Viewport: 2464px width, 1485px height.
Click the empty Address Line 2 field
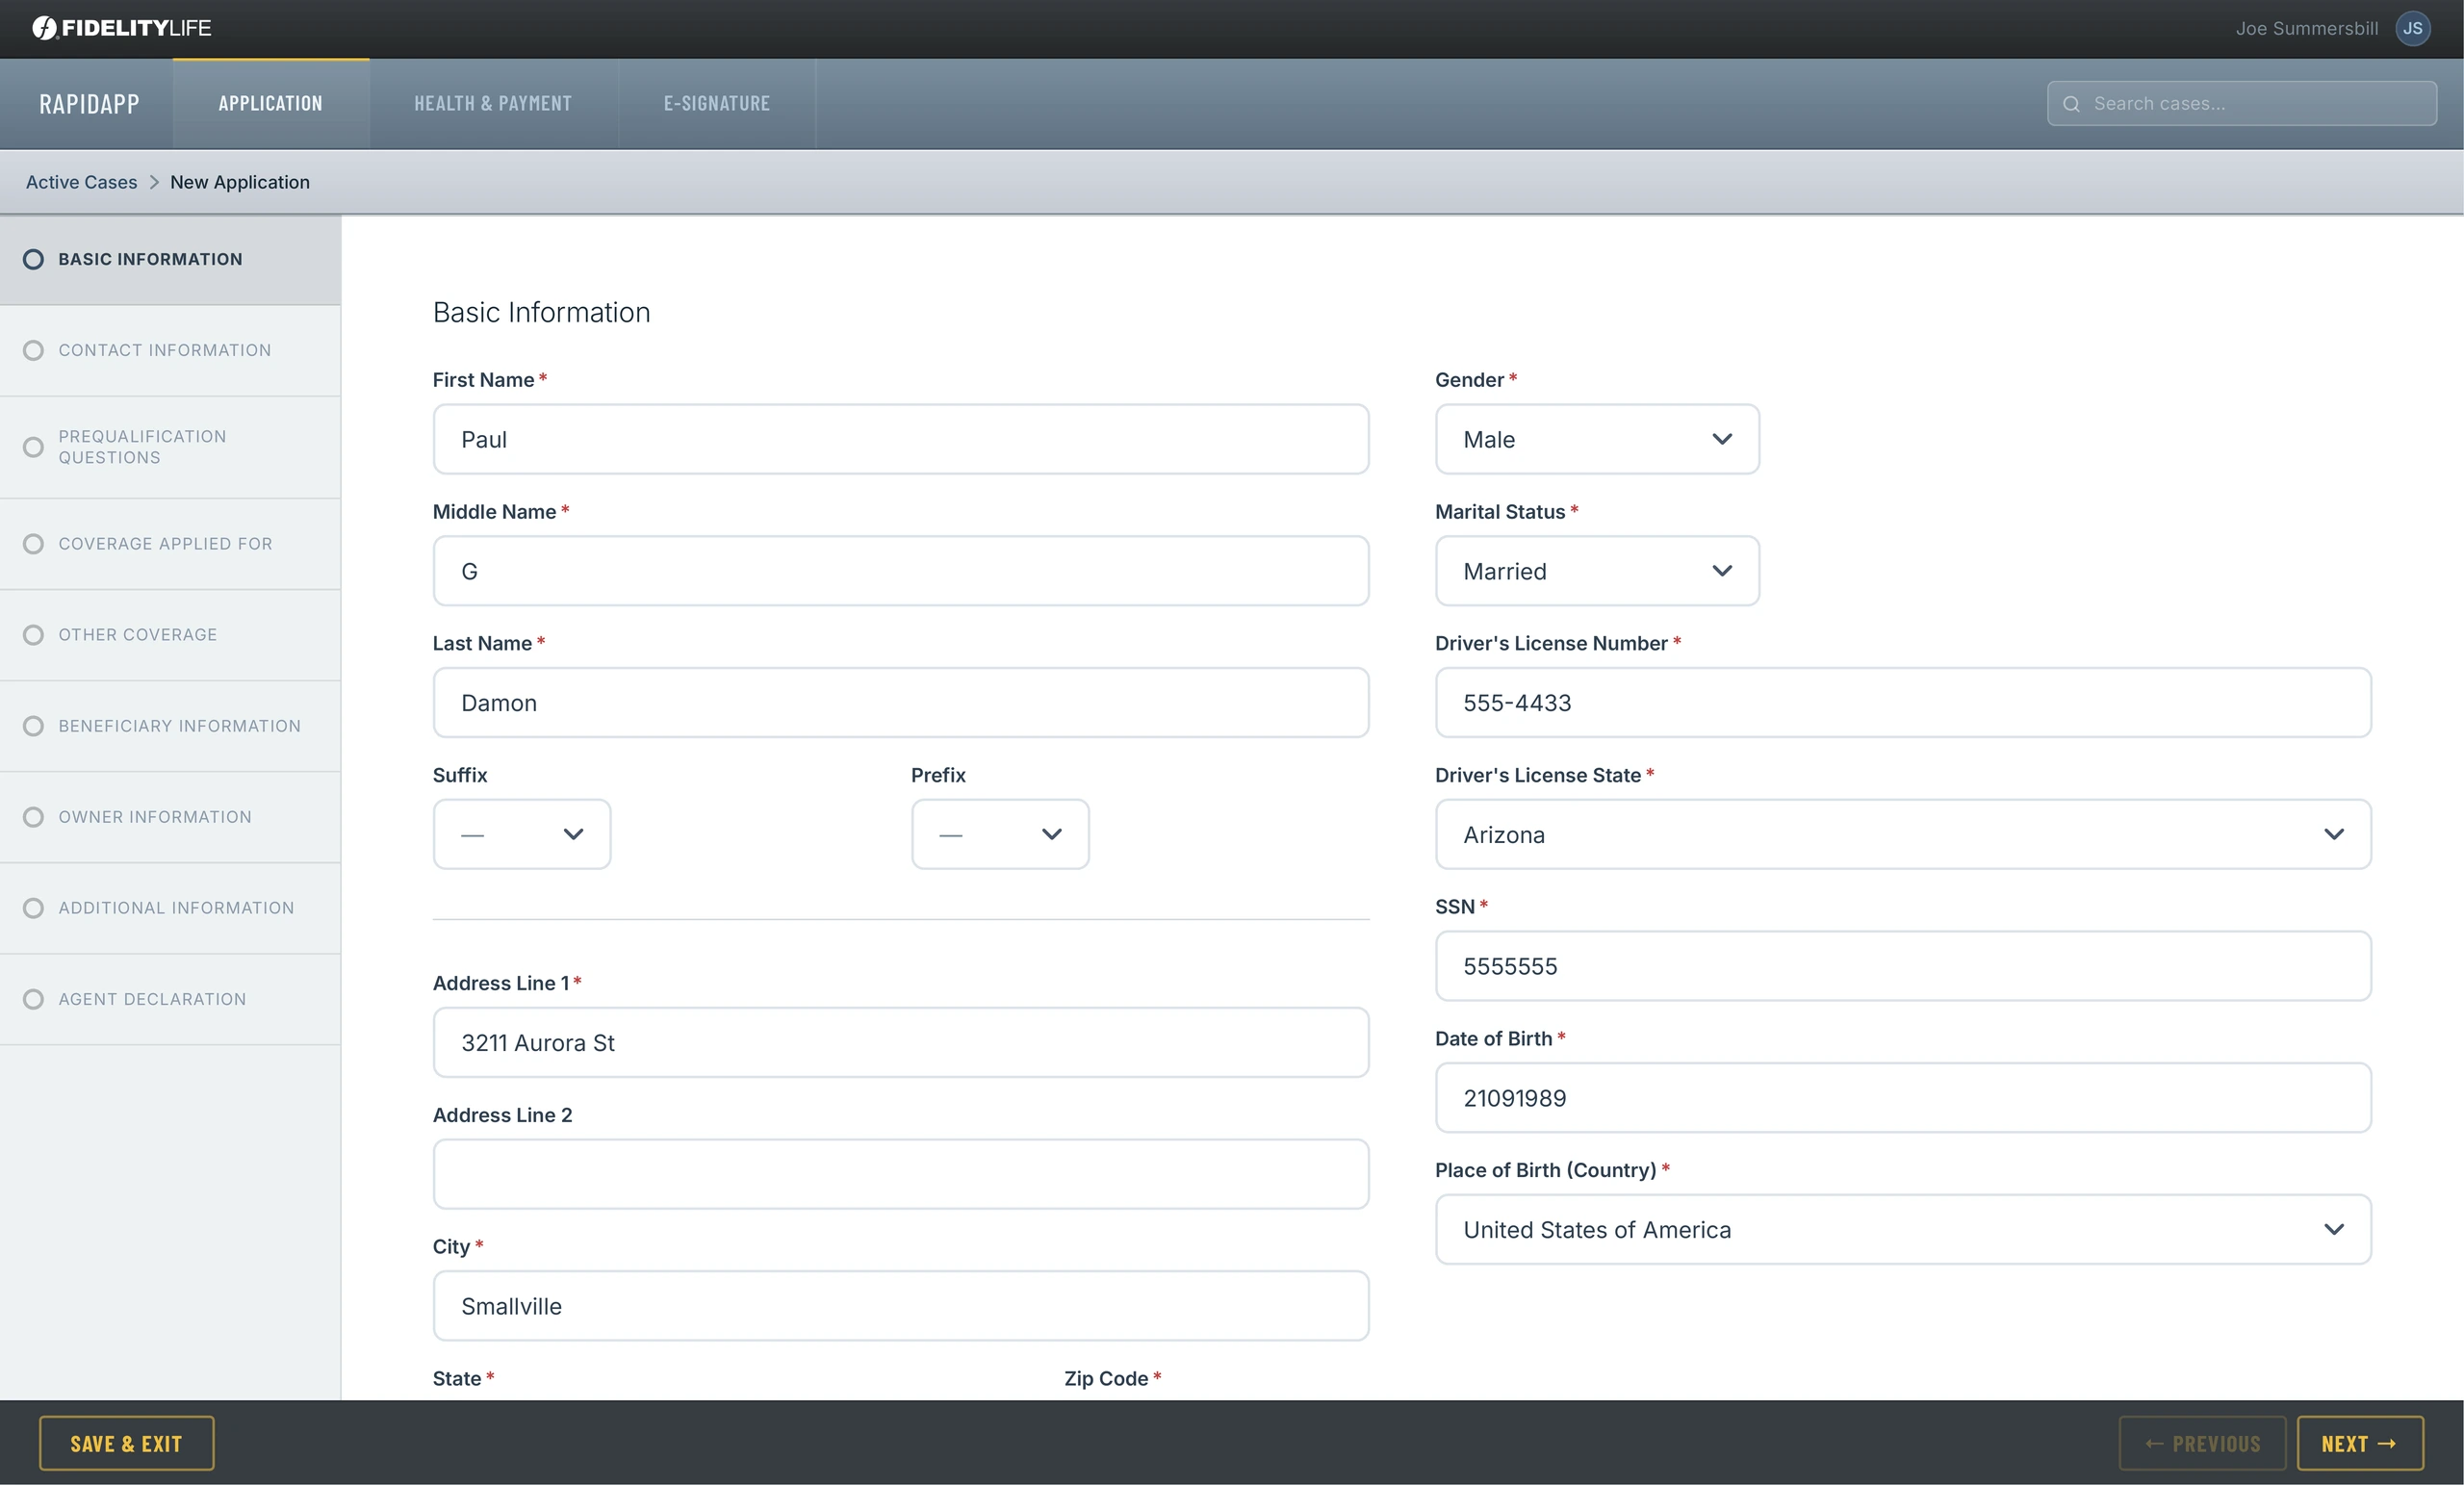pos(901,1174)
